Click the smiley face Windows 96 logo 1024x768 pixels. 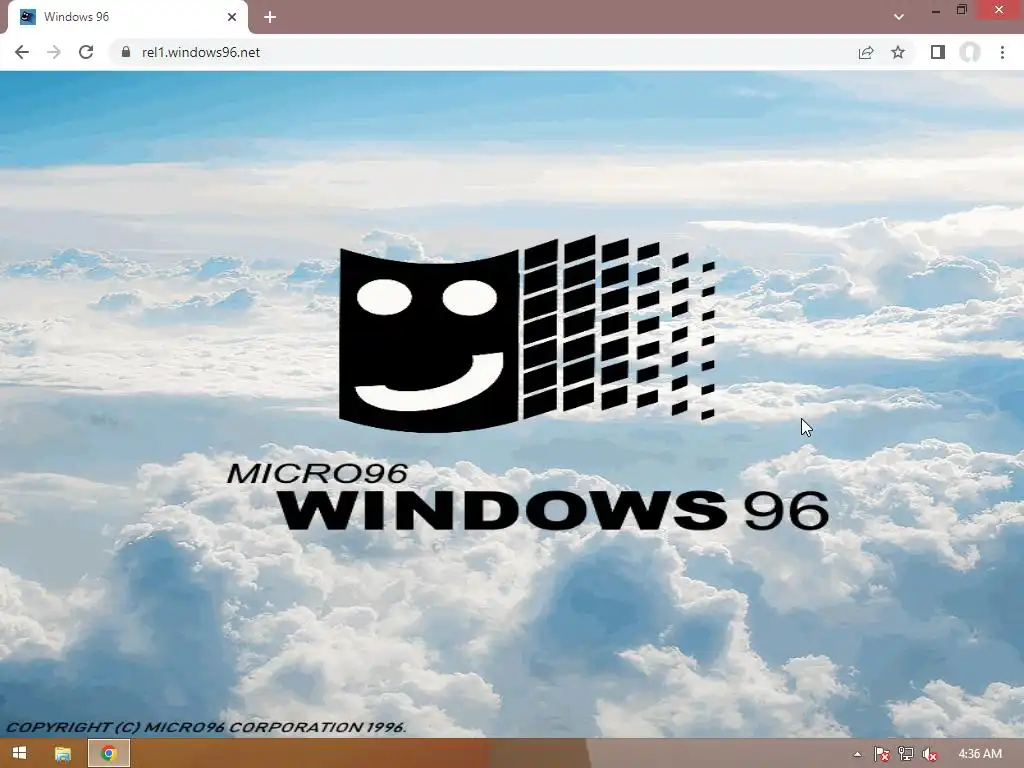526,334
